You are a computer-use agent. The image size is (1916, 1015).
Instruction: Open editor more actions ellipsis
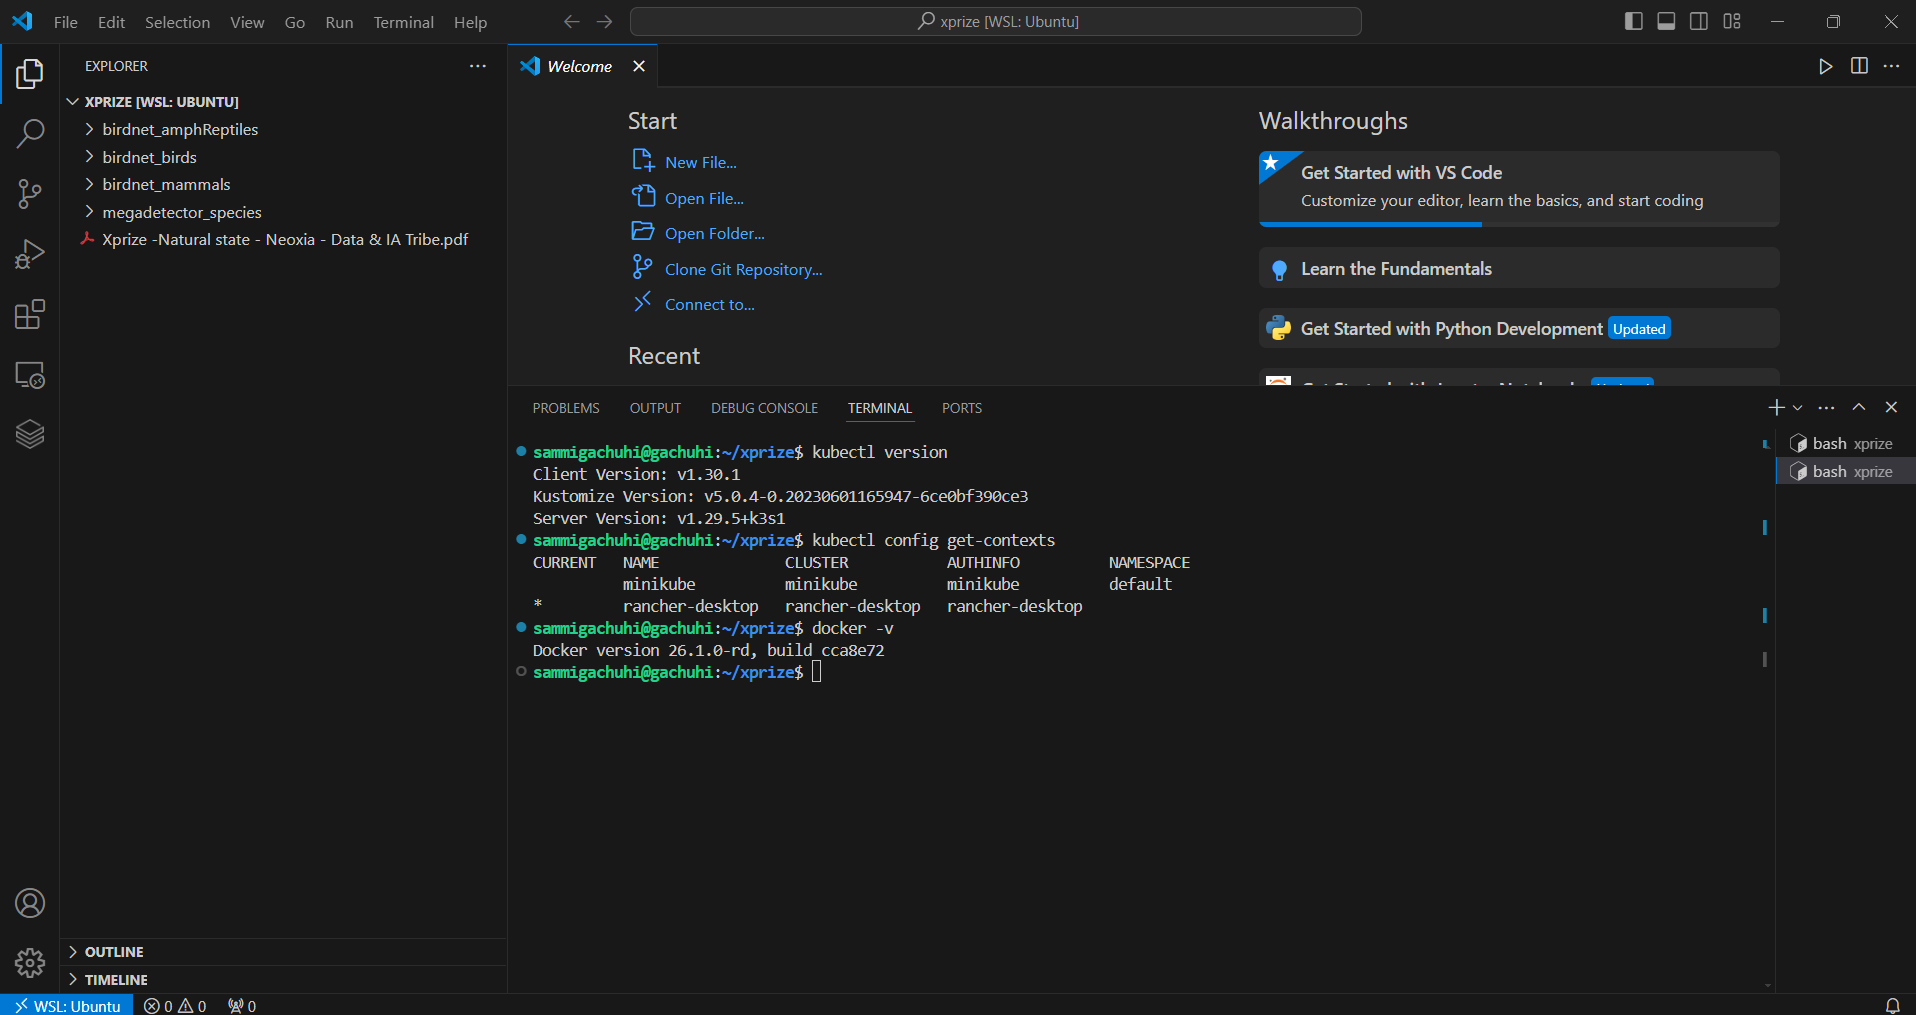coord(1892,66)
